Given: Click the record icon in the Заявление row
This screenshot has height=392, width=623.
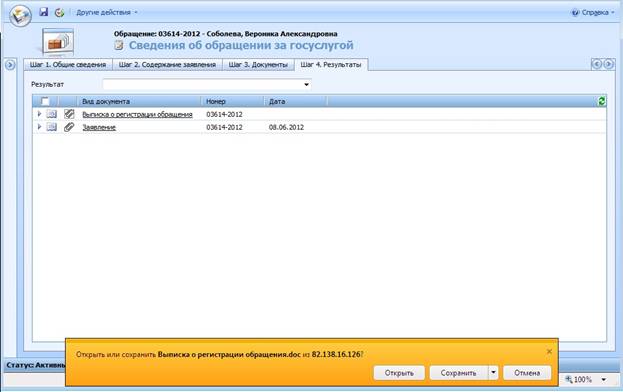Looking at the screenshot, I should click(x=52, y=127).
